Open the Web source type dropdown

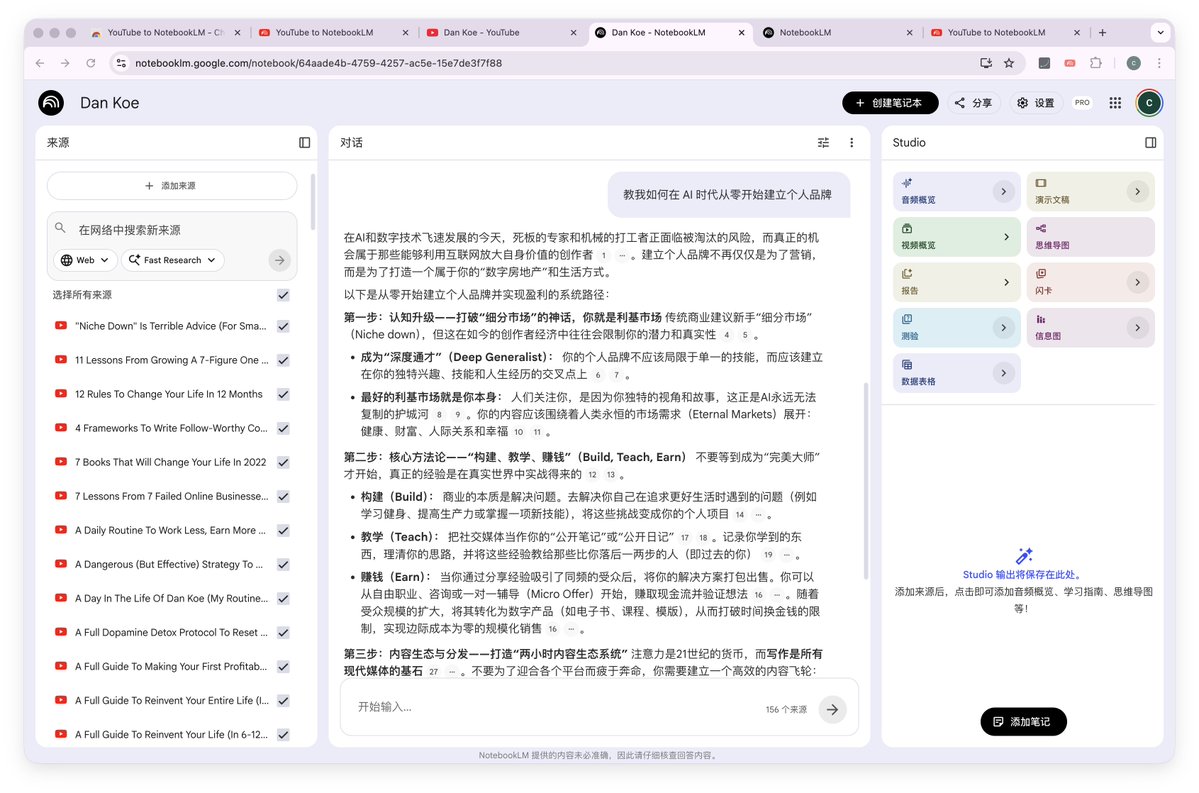pos(85,260)
